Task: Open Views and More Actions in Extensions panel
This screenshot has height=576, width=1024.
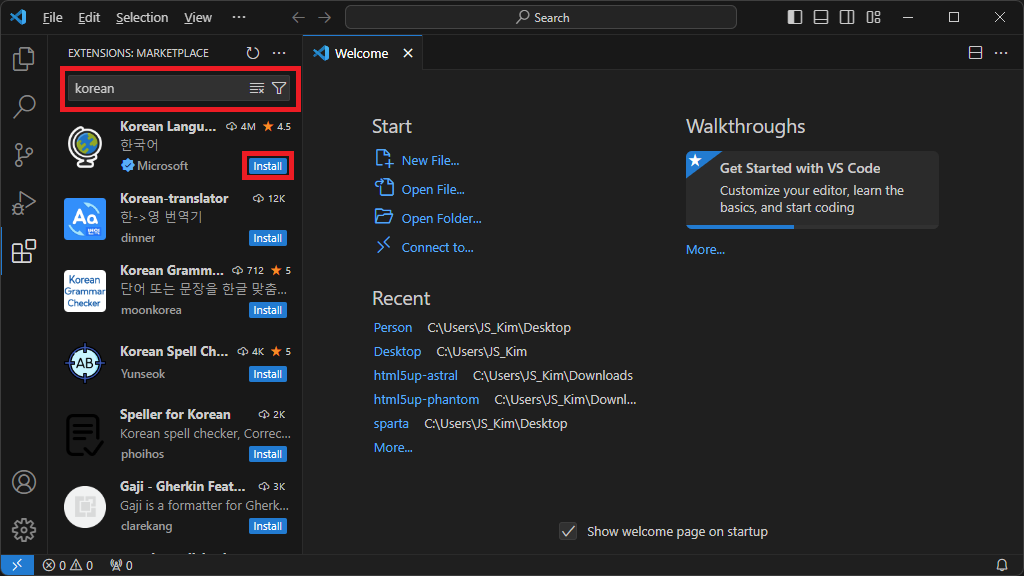Action: (x=279, y=53)
